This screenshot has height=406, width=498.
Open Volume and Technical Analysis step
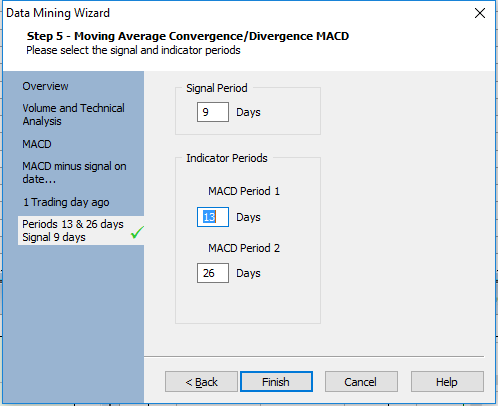click(73, 114)
